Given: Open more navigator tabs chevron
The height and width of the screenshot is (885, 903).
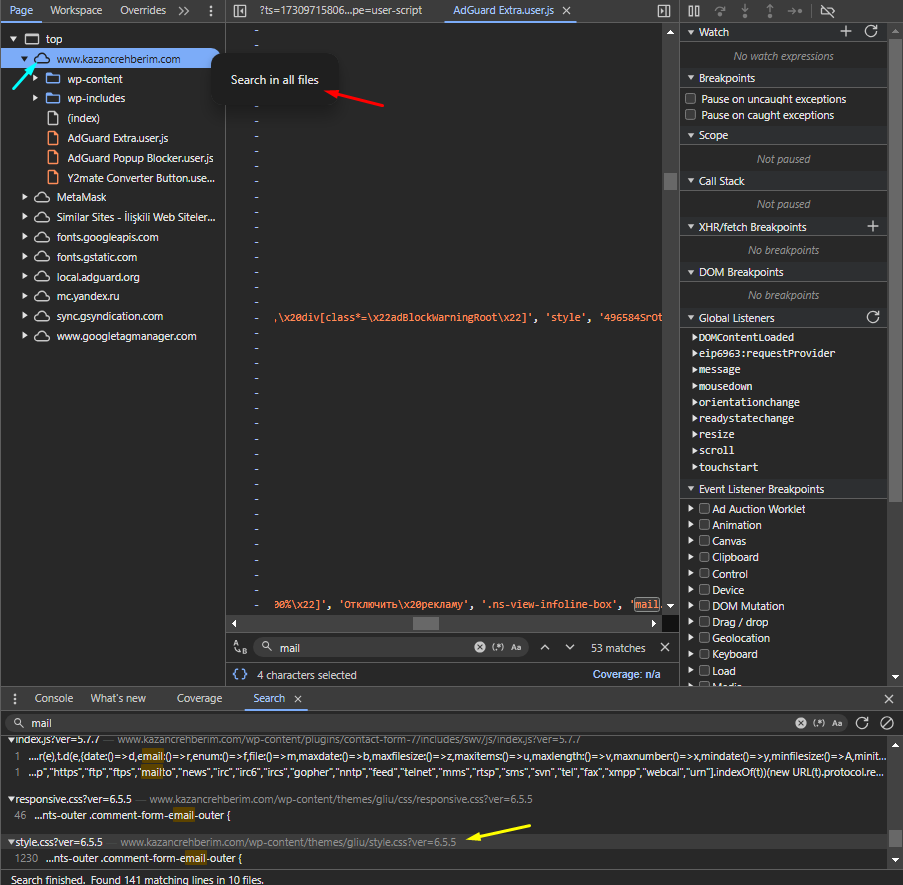Looking at the screenshot, I should (184, 11).
